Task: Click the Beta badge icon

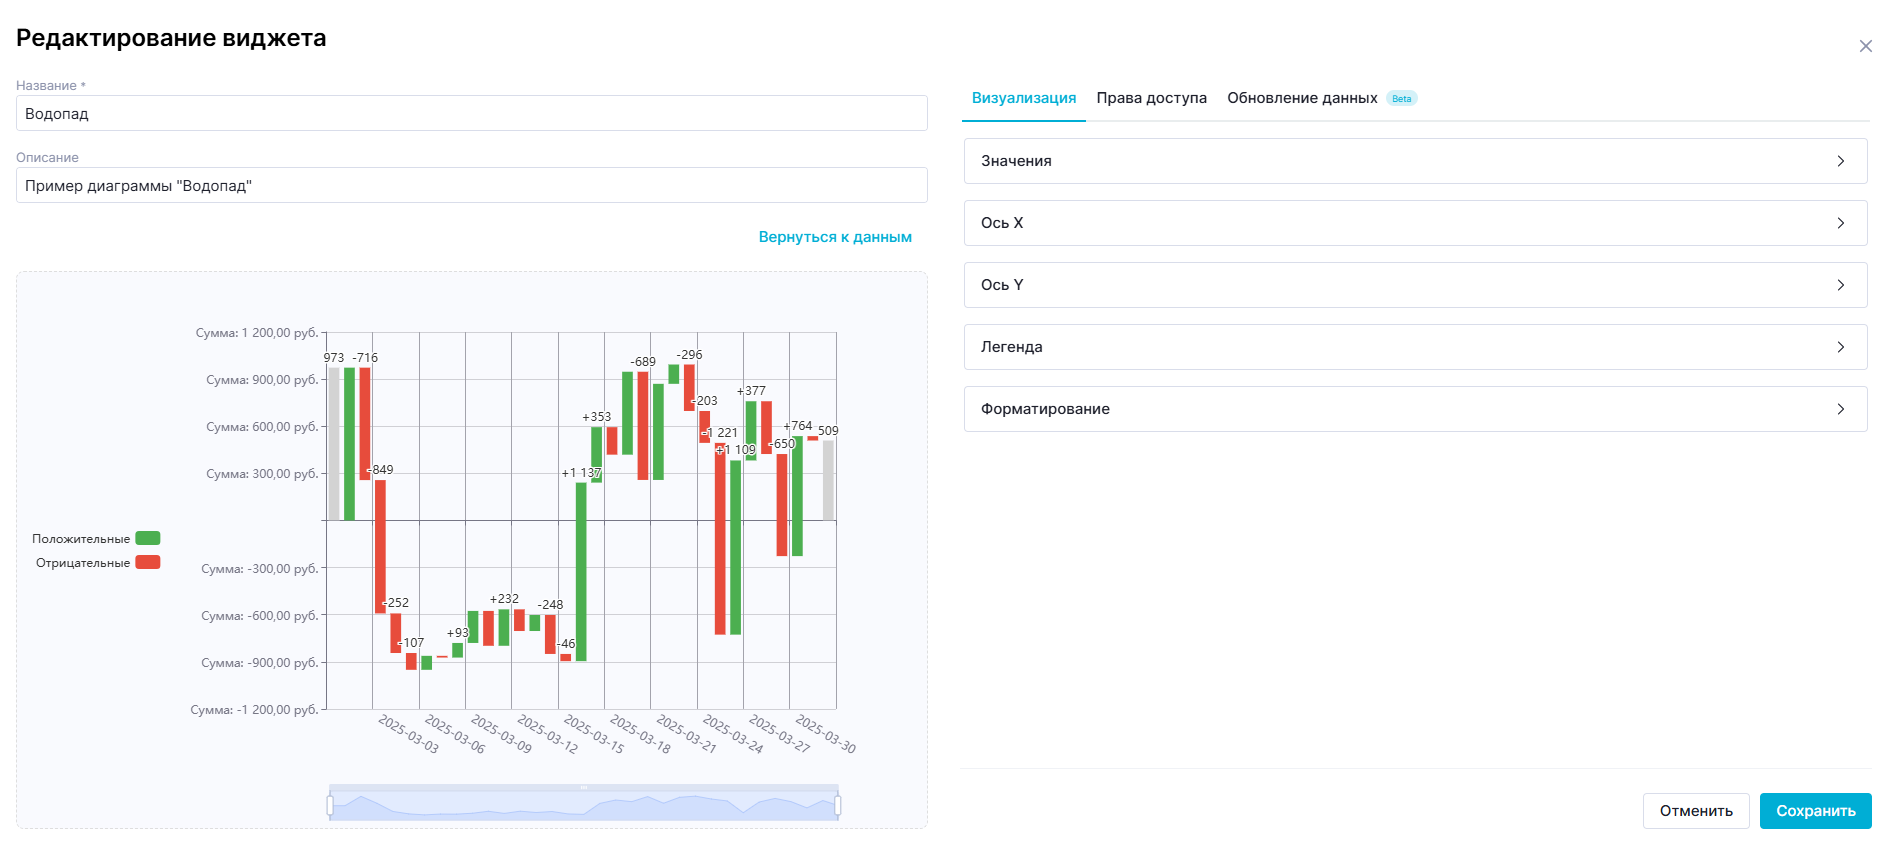Action: click(1402, 98)
